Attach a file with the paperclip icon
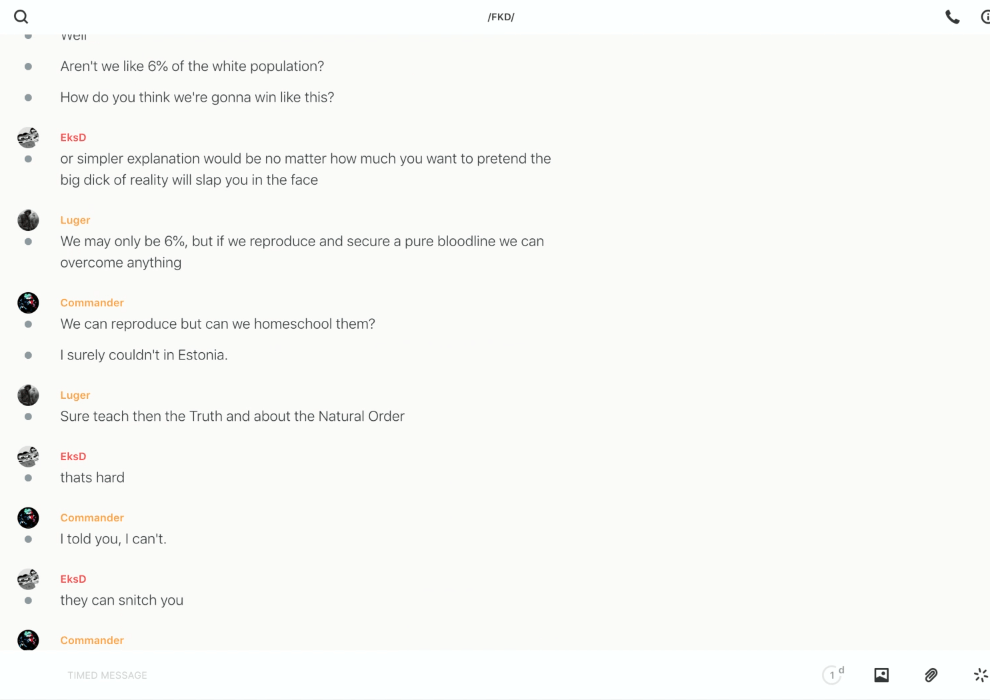The image size is (990, 700). 931,675
